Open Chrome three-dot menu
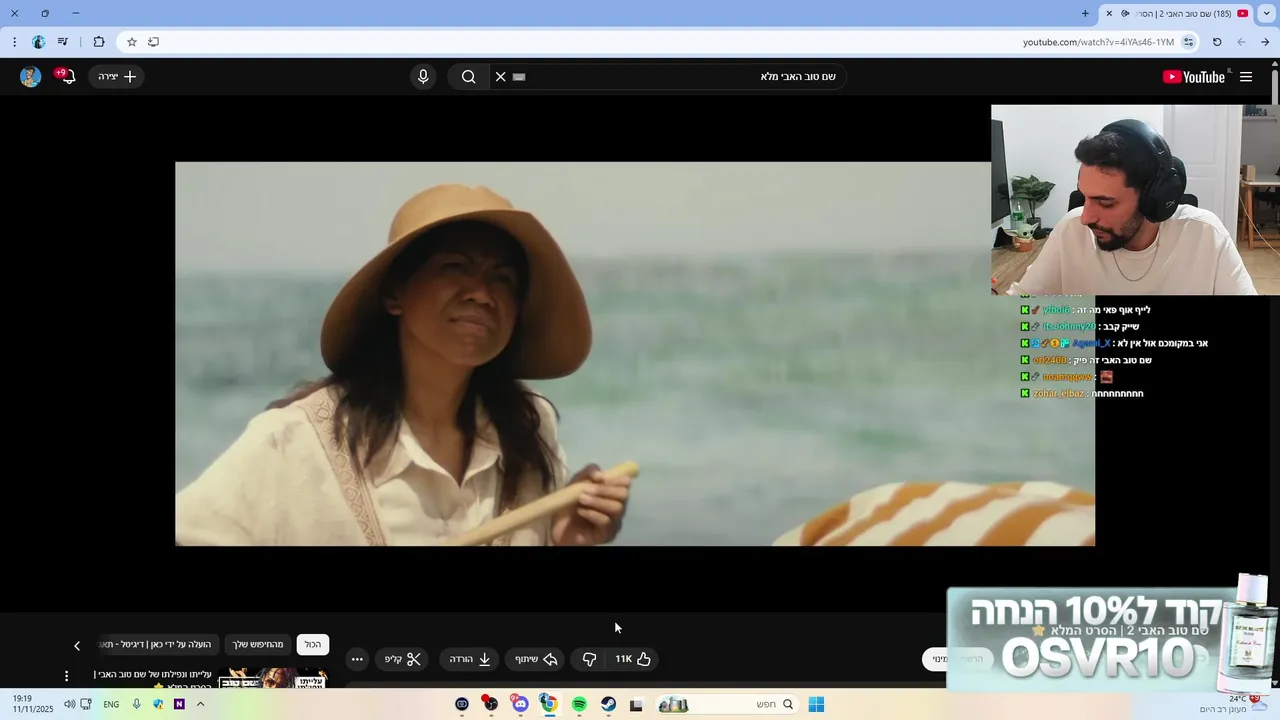The width and height of the screenshot is (1280, 720). point(14,42)
